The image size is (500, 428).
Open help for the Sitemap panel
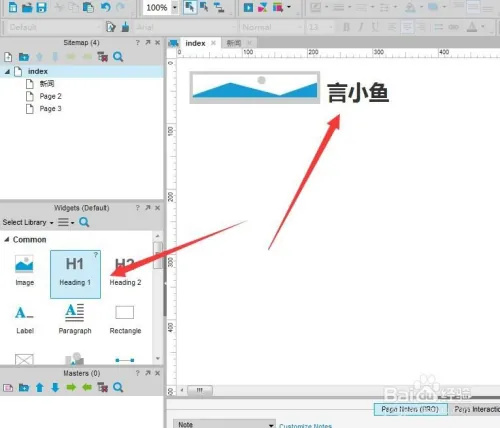138,43
